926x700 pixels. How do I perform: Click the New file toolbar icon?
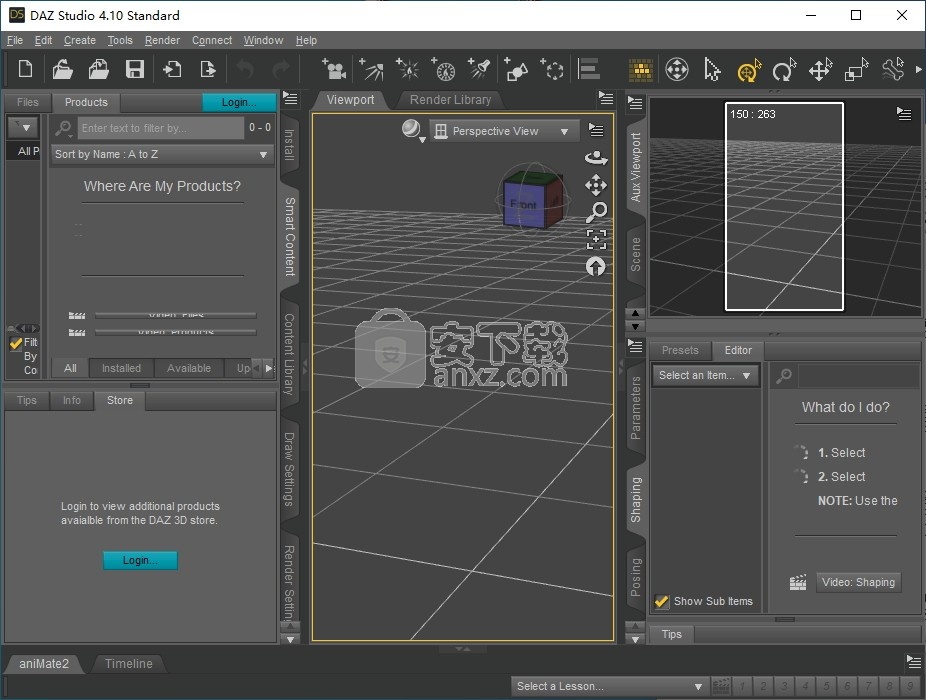coord(25,69)
